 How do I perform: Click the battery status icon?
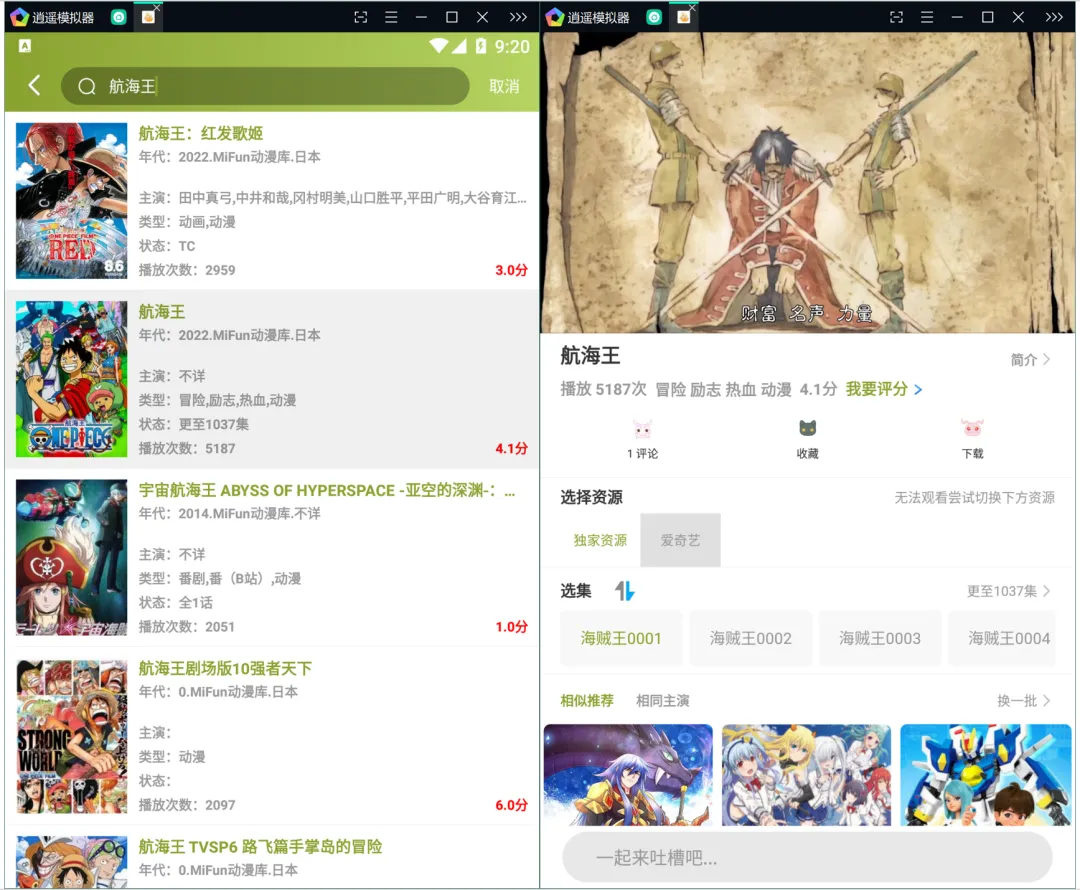(x=481, y=46)
